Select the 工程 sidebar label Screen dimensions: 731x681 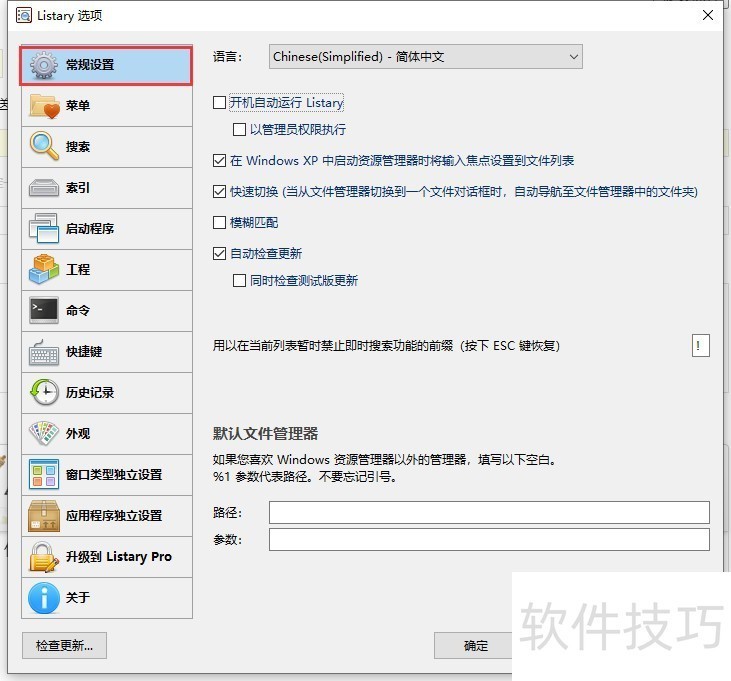[x=78, y=270]
